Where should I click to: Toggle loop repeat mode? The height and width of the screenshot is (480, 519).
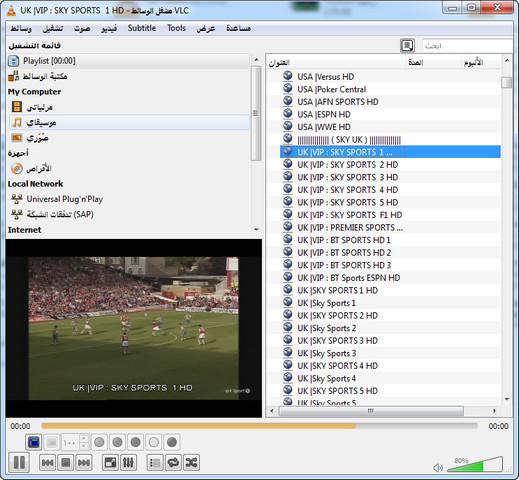pos(173,462)
